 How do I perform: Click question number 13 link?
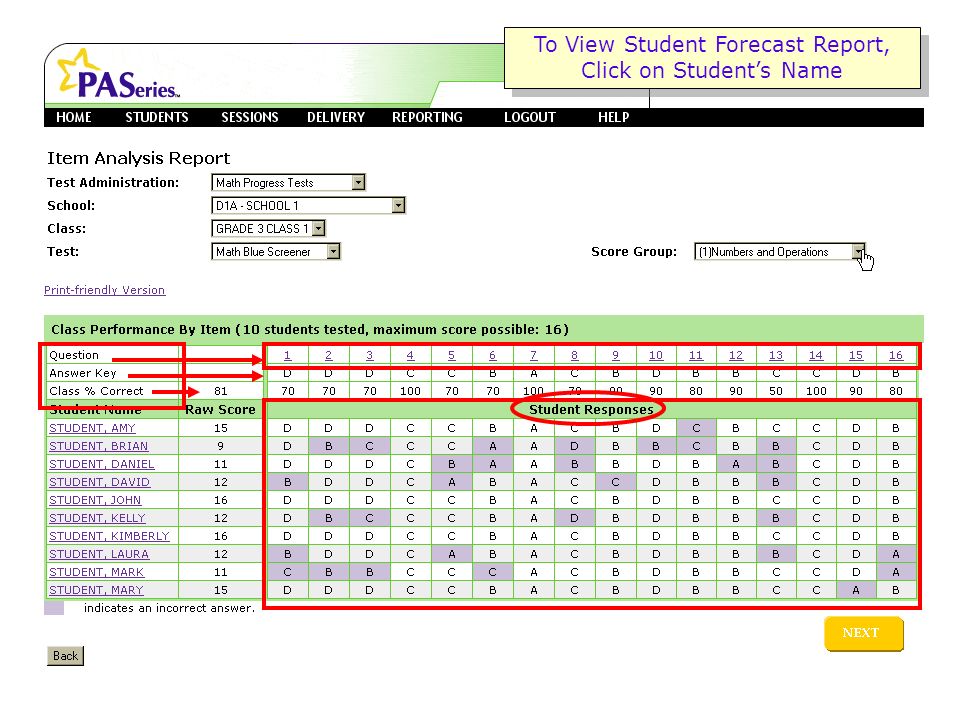click(x=776, y=355)
